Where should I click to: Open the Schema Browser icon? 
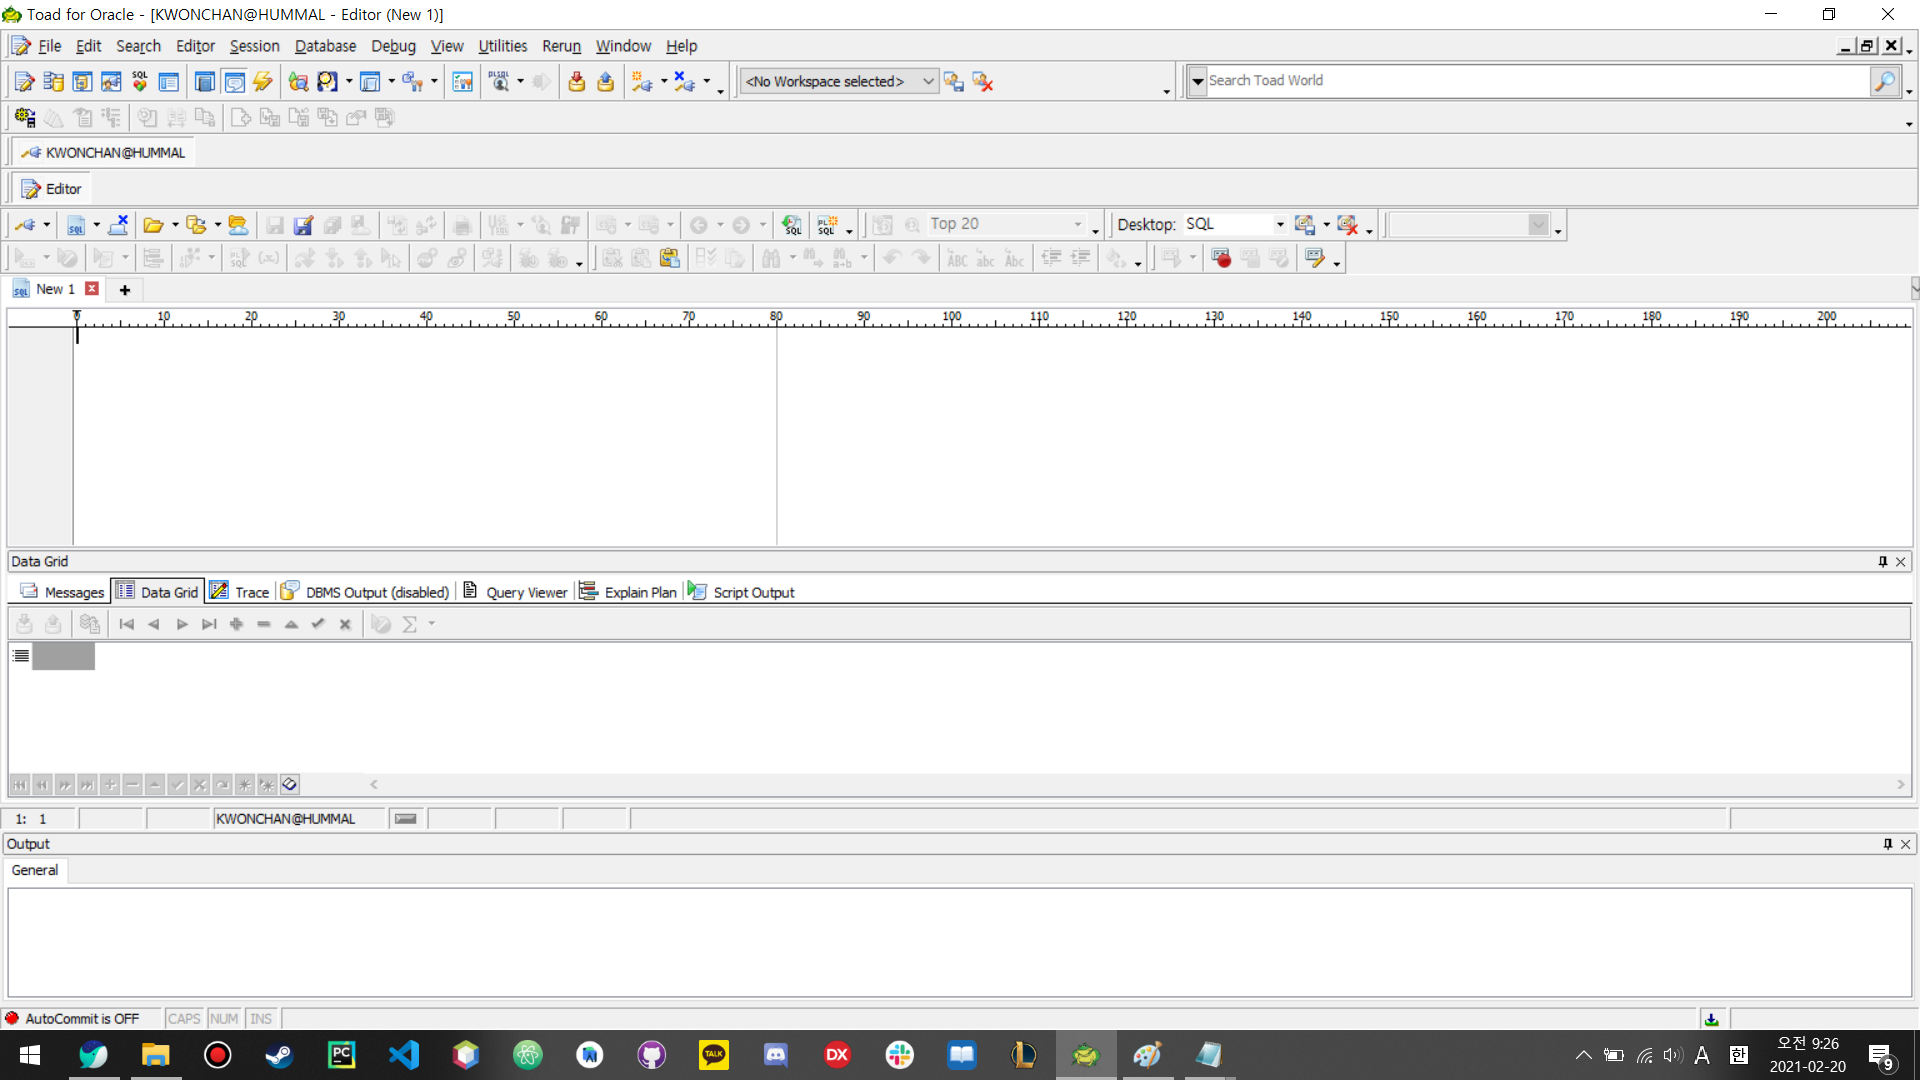[x=53, y=82]
